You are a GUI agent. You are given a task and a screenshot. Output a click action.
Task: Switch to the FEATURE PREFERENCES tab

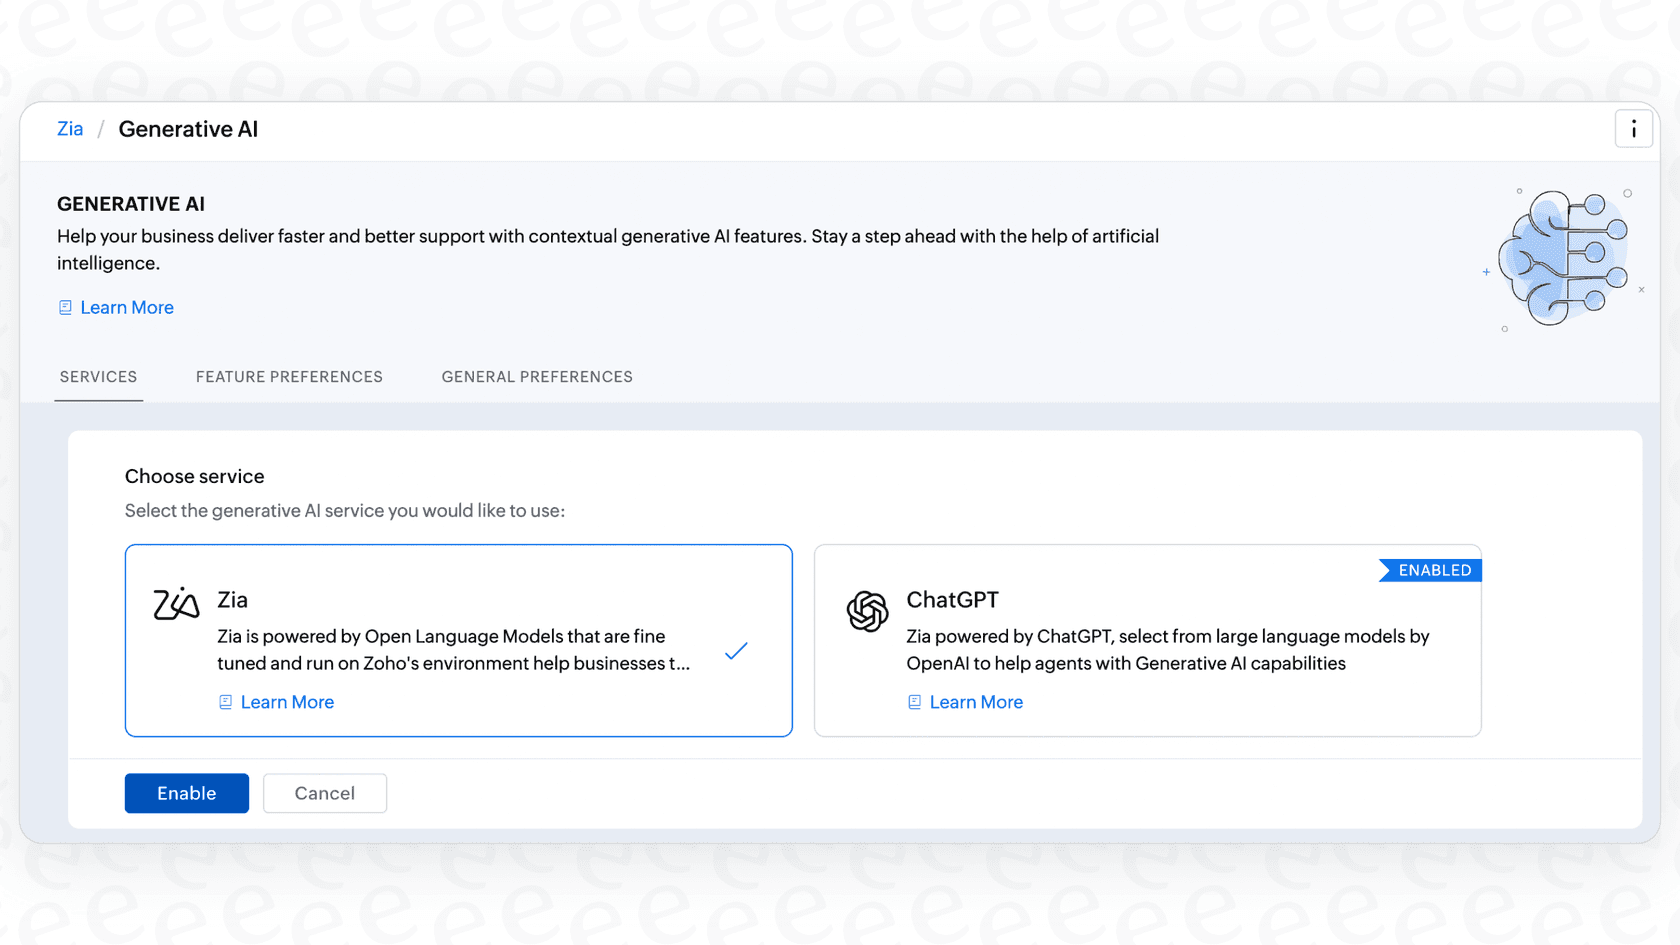pos(289,377)
